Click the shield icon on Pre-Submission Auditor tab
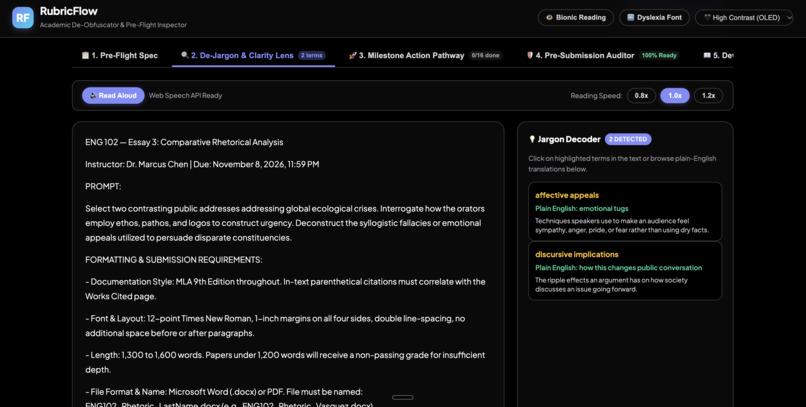The height and width of the screenshot is (407, 806). point(530,56)
